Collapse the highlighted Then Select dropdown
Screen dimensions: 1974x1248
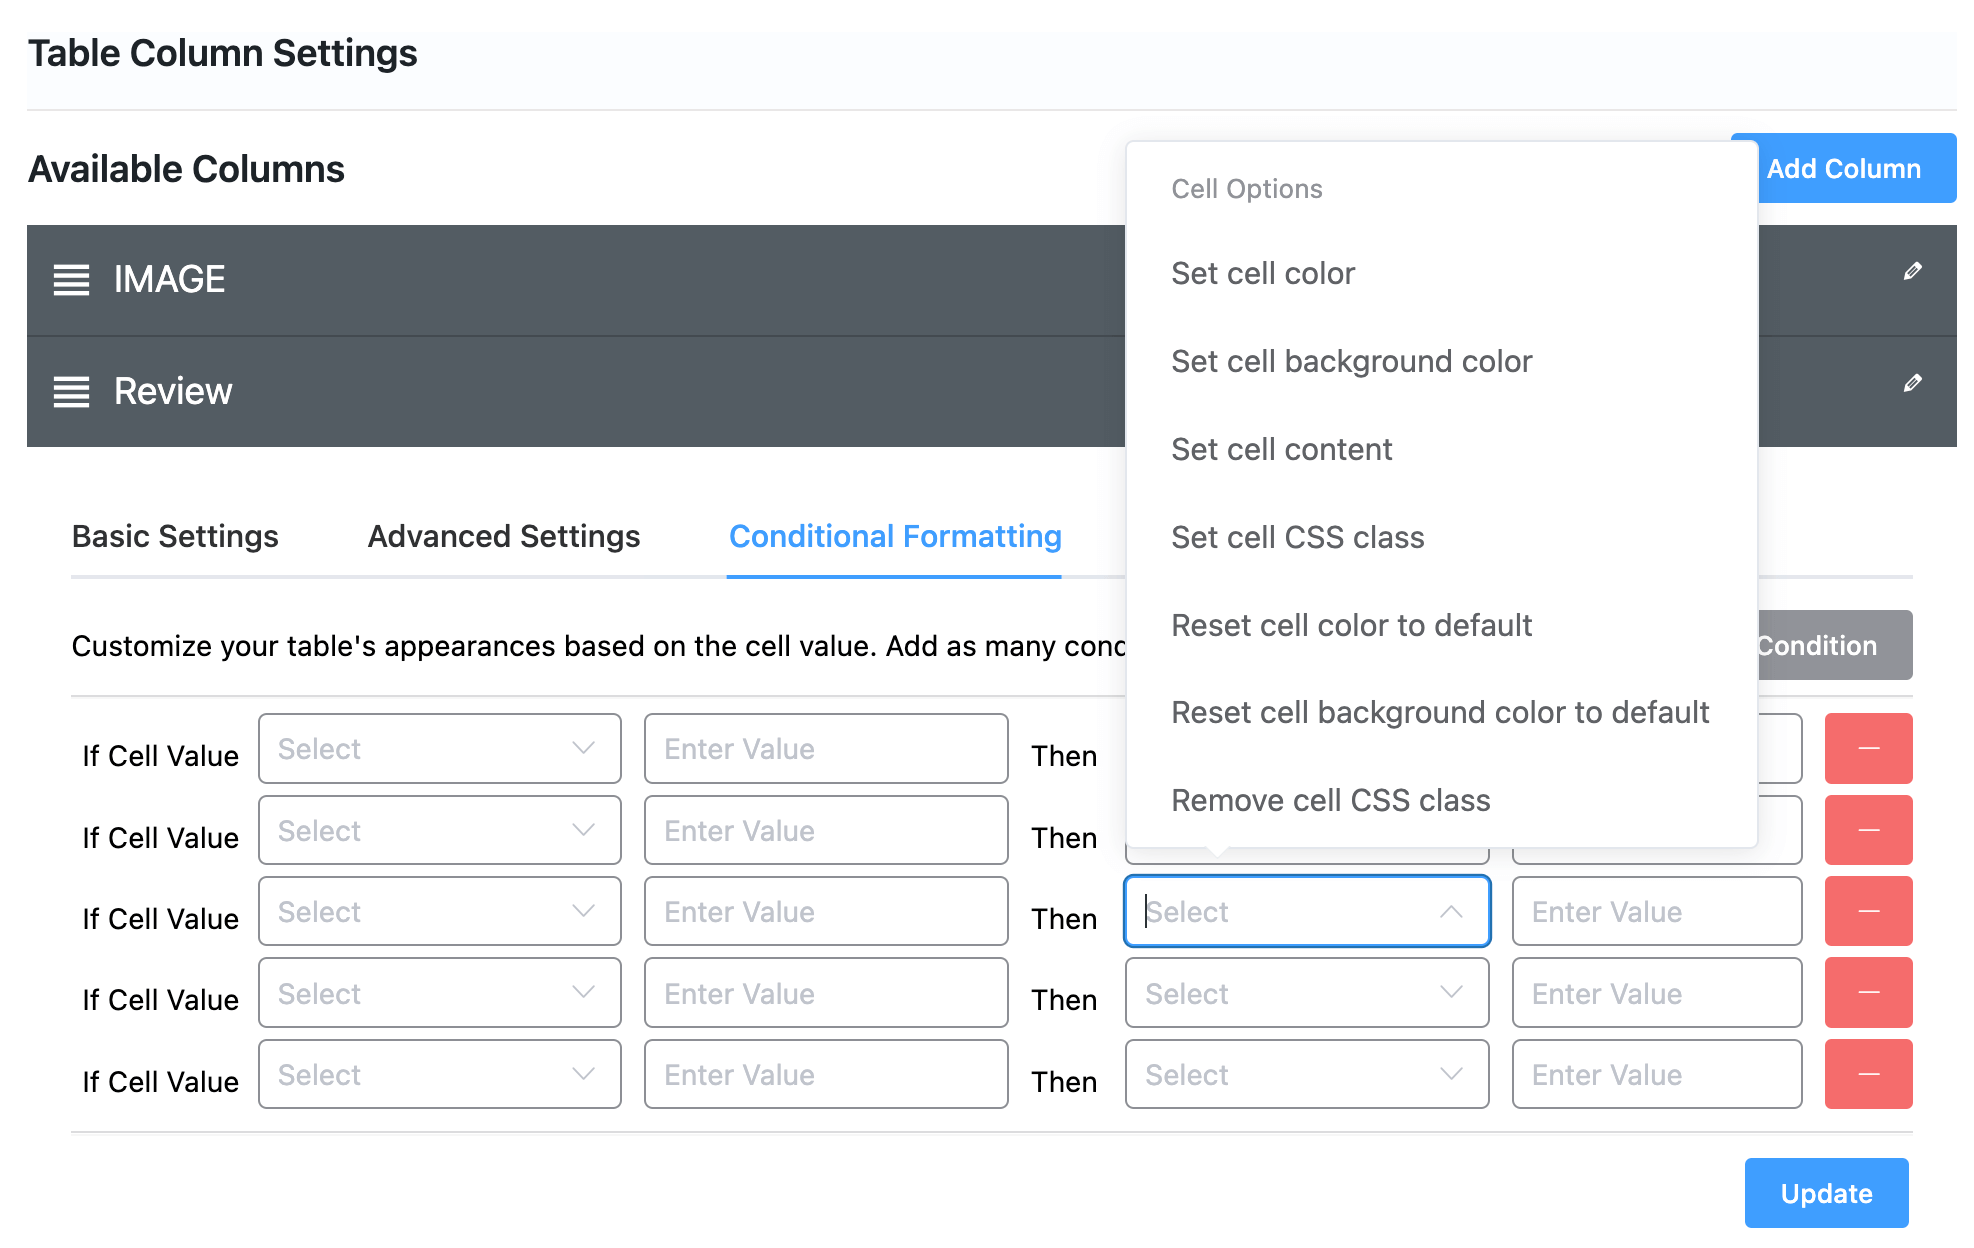(x=1306, y=911)
